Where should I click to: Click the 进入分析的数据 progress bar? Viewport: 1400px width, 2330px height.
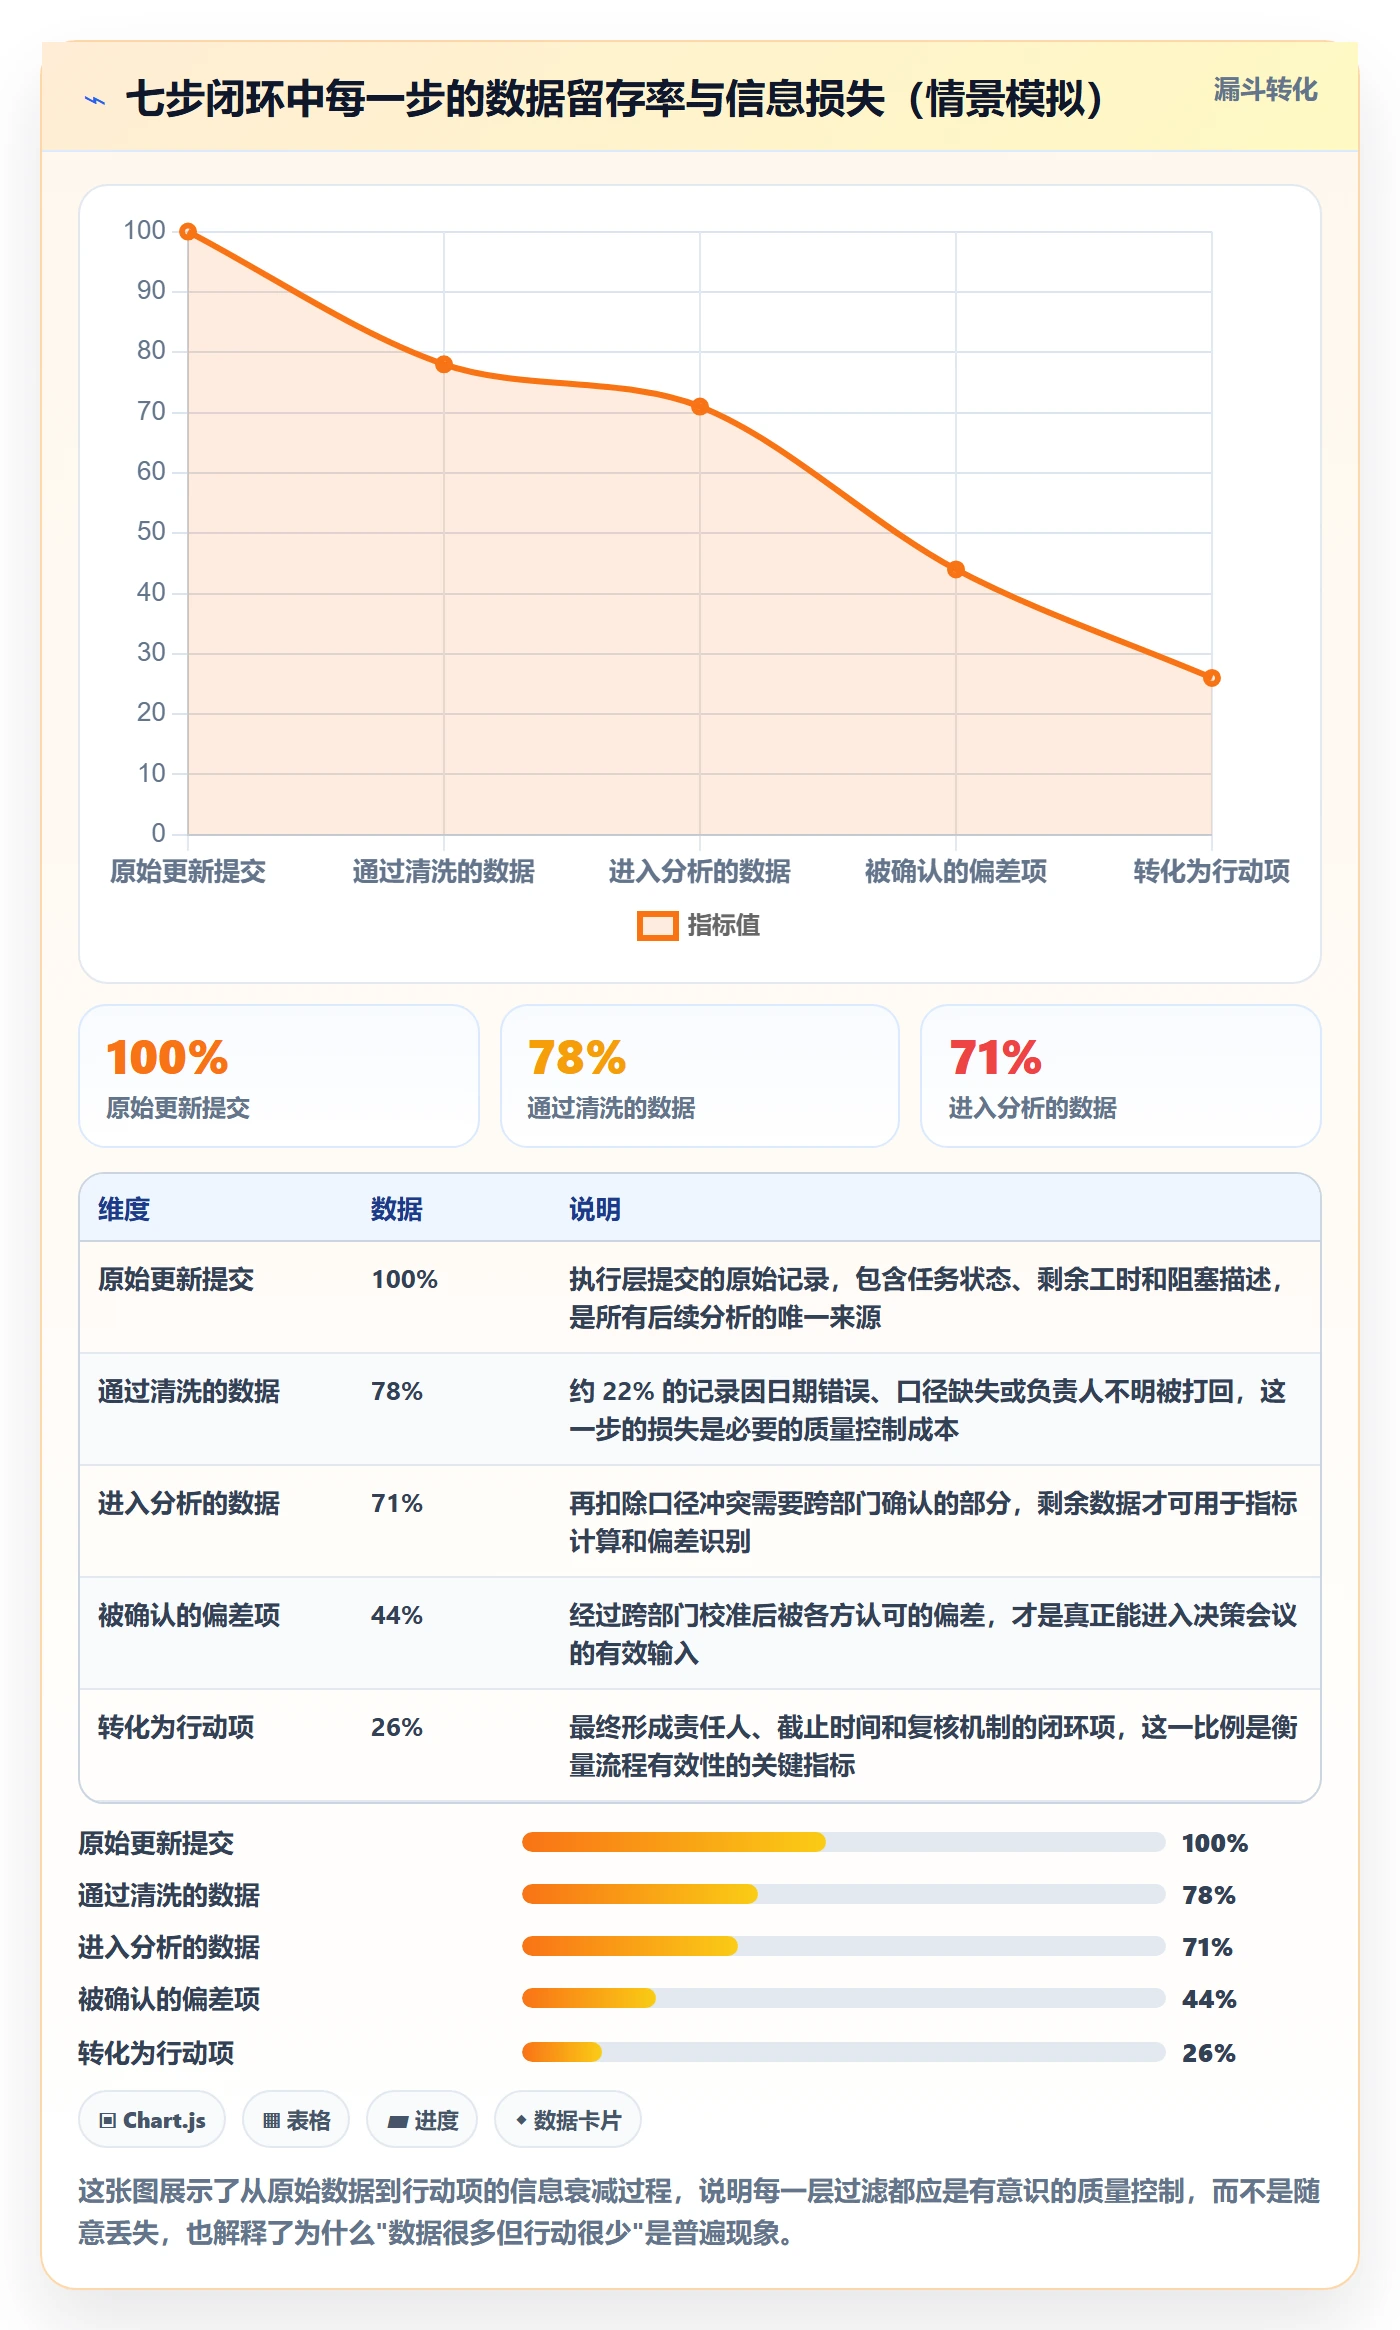844,1946
